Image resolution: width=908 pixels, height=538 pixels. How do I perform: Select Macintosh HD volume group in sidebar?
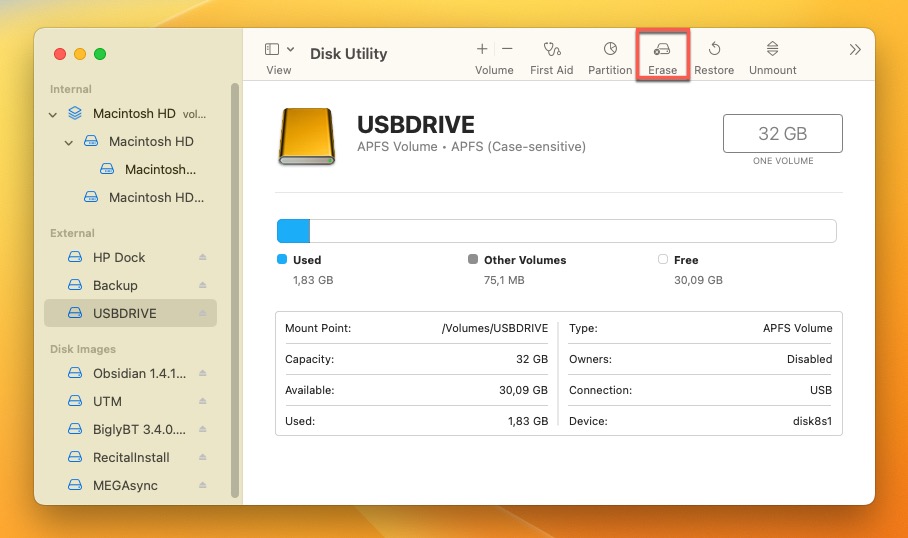[x=131, y=114]
